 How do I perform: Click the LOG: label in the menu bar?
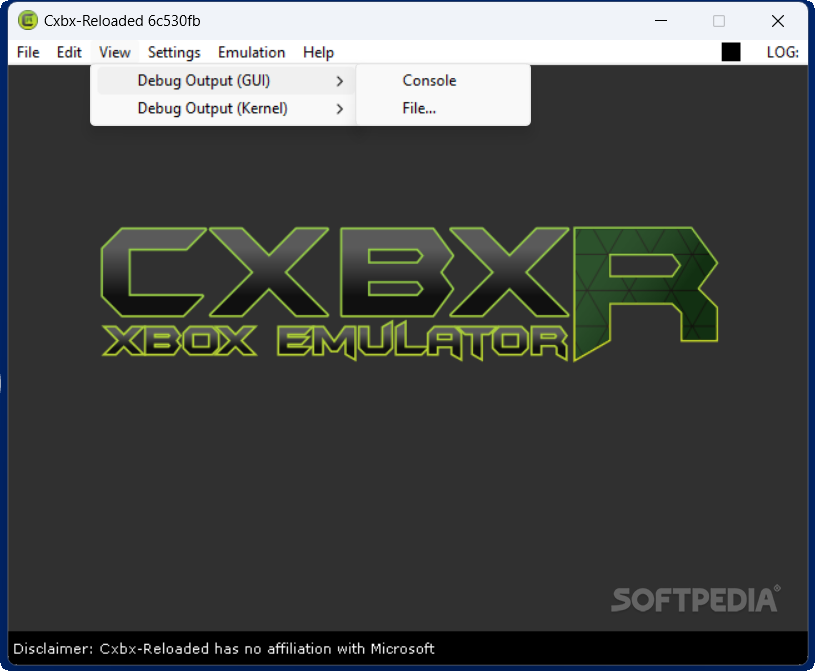click(783, 52)
